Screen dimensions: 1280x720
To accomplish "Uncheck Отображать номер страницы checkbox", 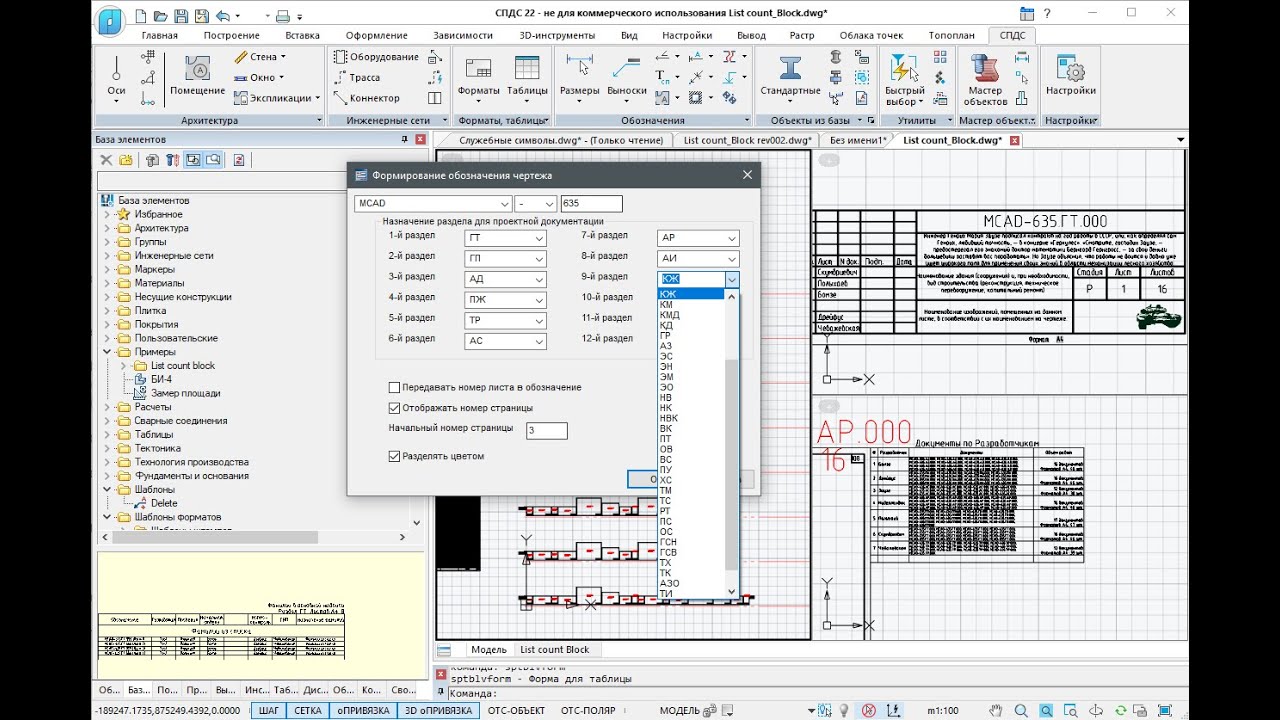I will click(394, 408).
